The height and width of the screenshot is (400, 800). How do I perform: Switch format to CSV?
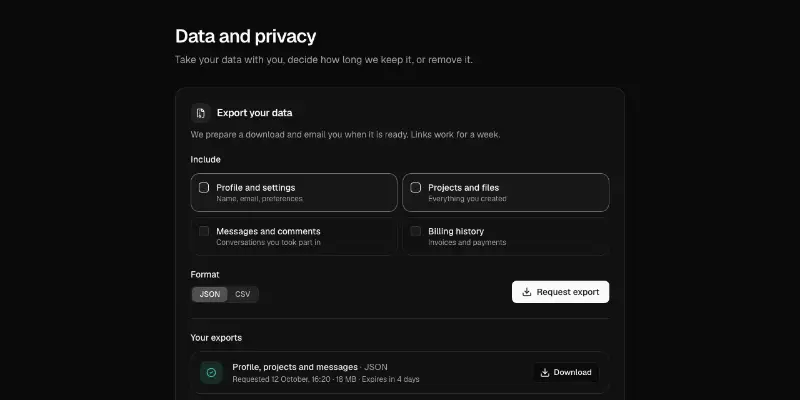pyautogui.click(x=243, y=294)
